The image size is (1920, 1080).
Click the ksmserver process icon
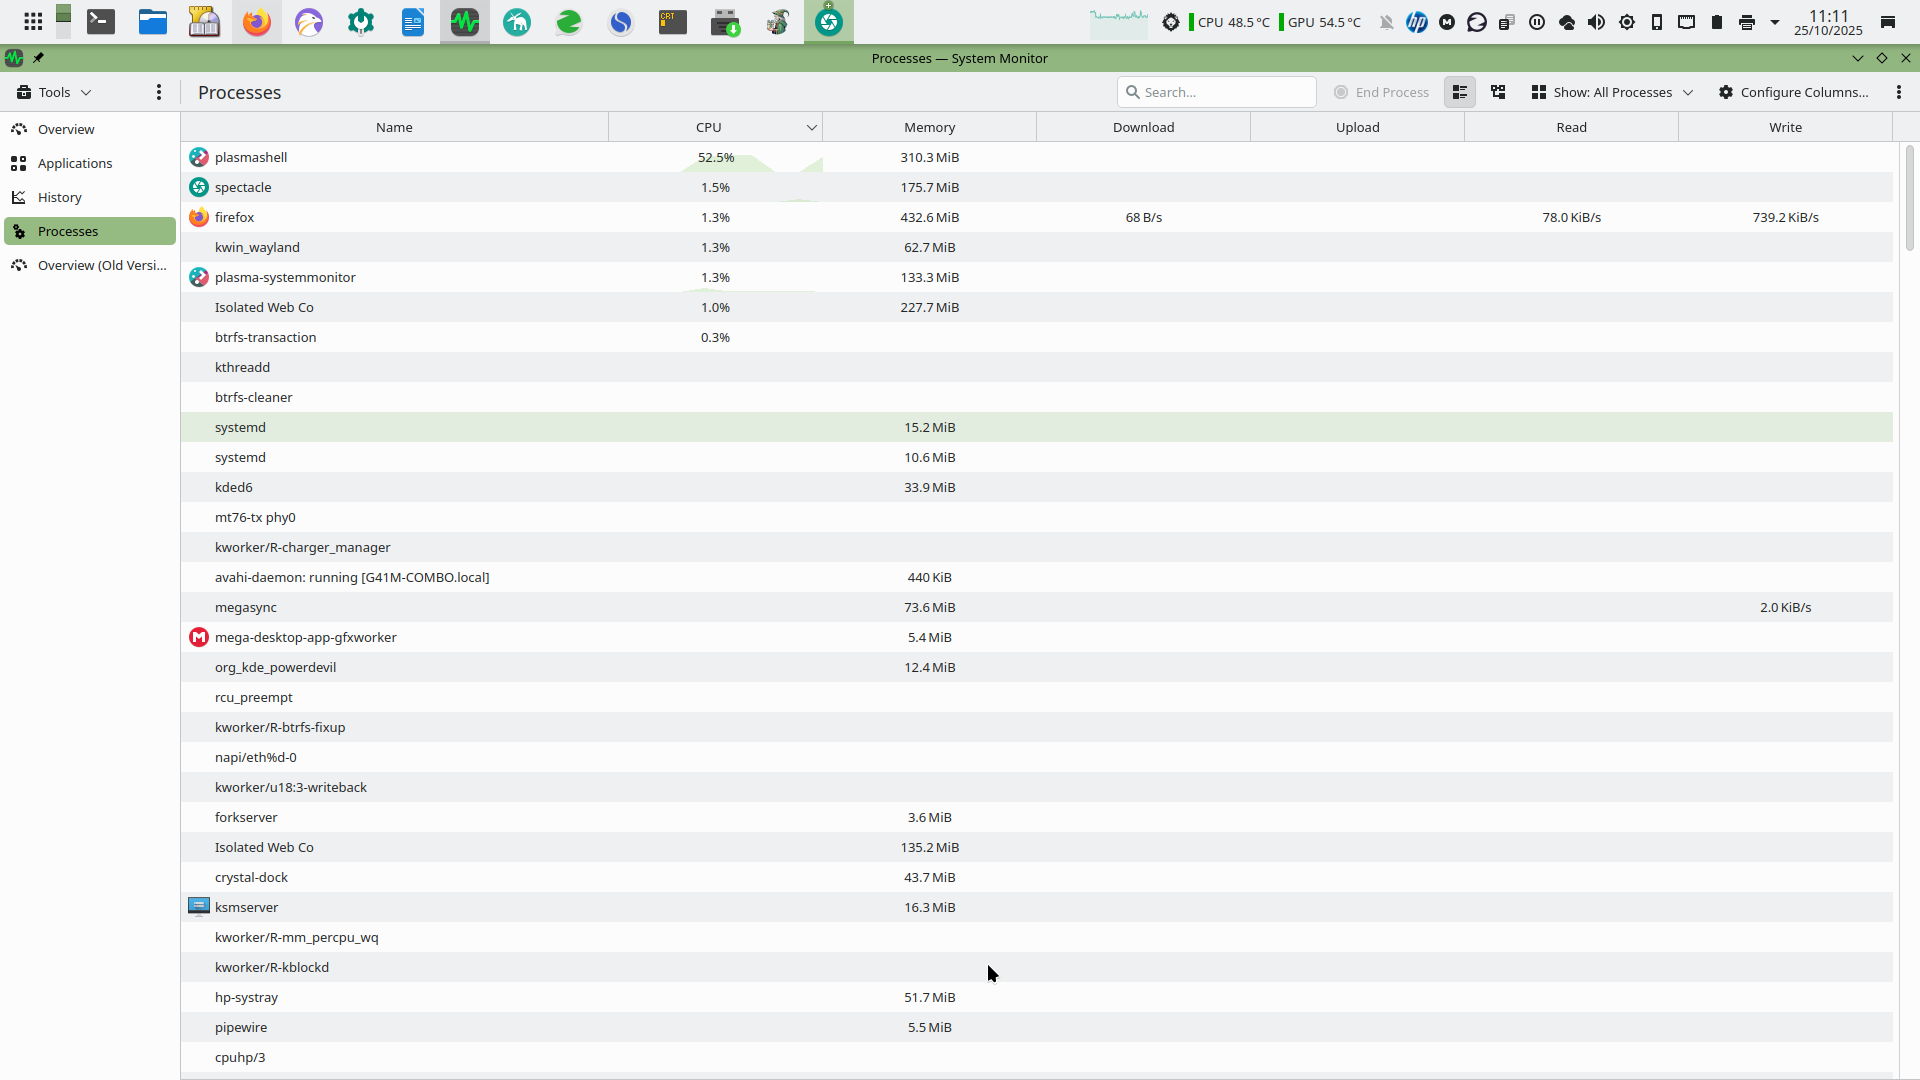tap(199, 907)
